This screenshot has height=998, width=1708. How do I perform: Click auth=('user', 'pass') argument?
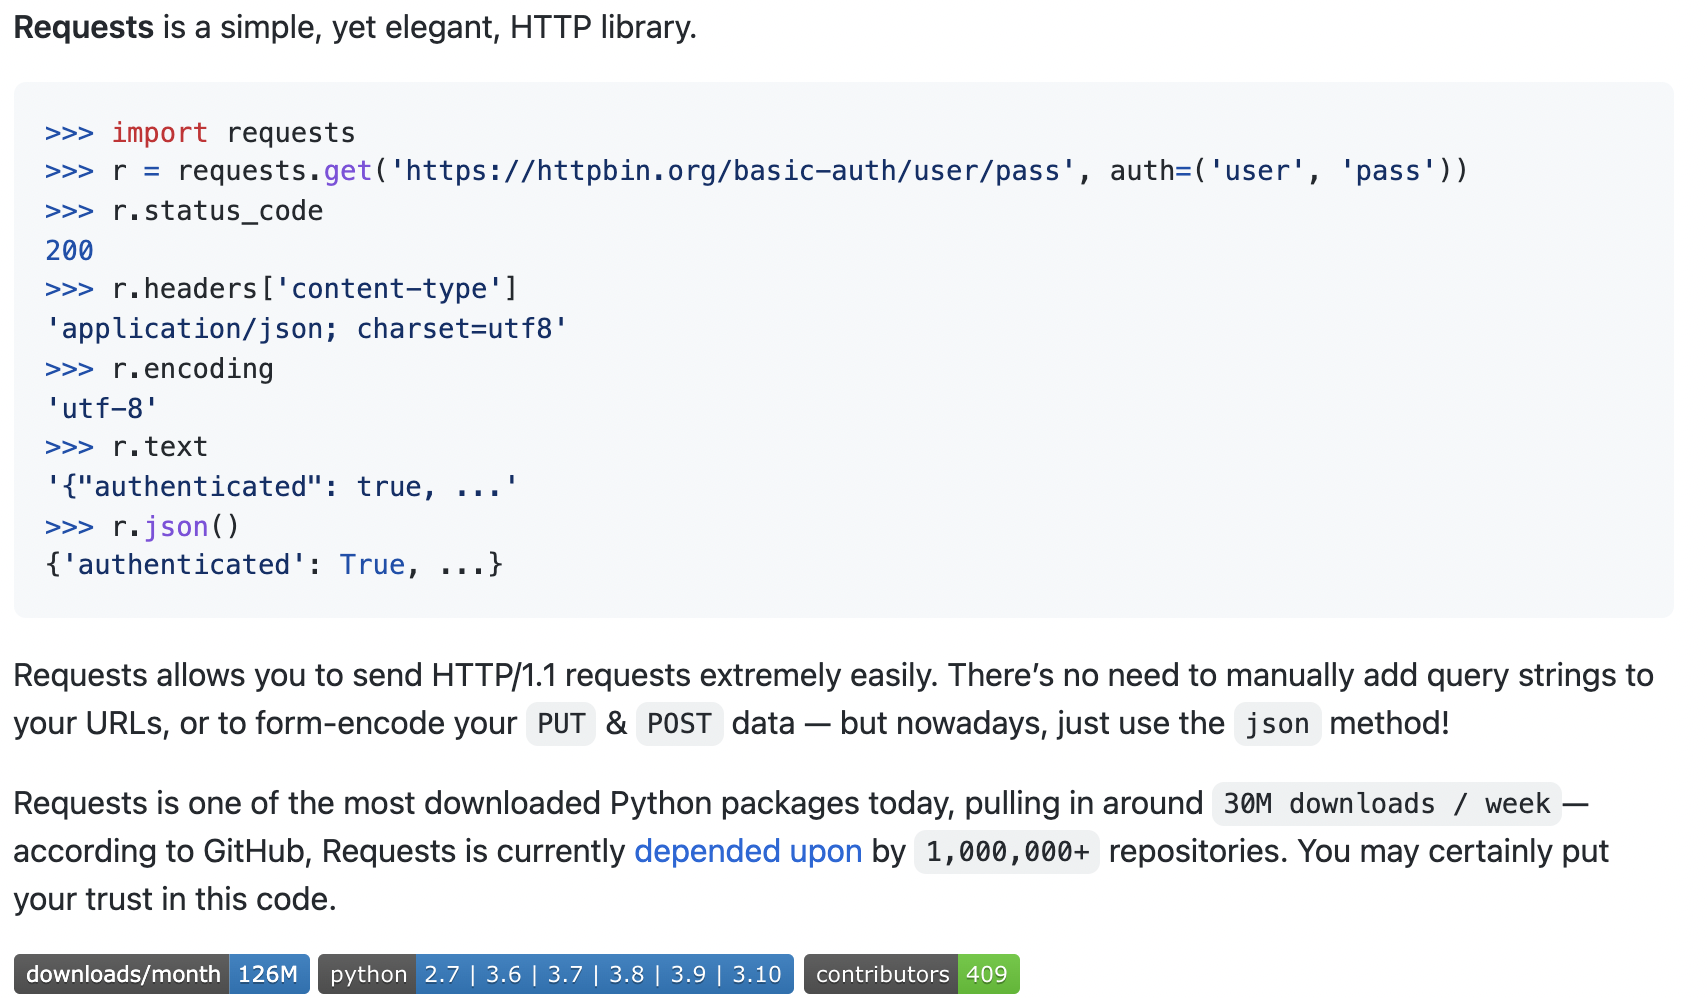tap(1281, 171)
